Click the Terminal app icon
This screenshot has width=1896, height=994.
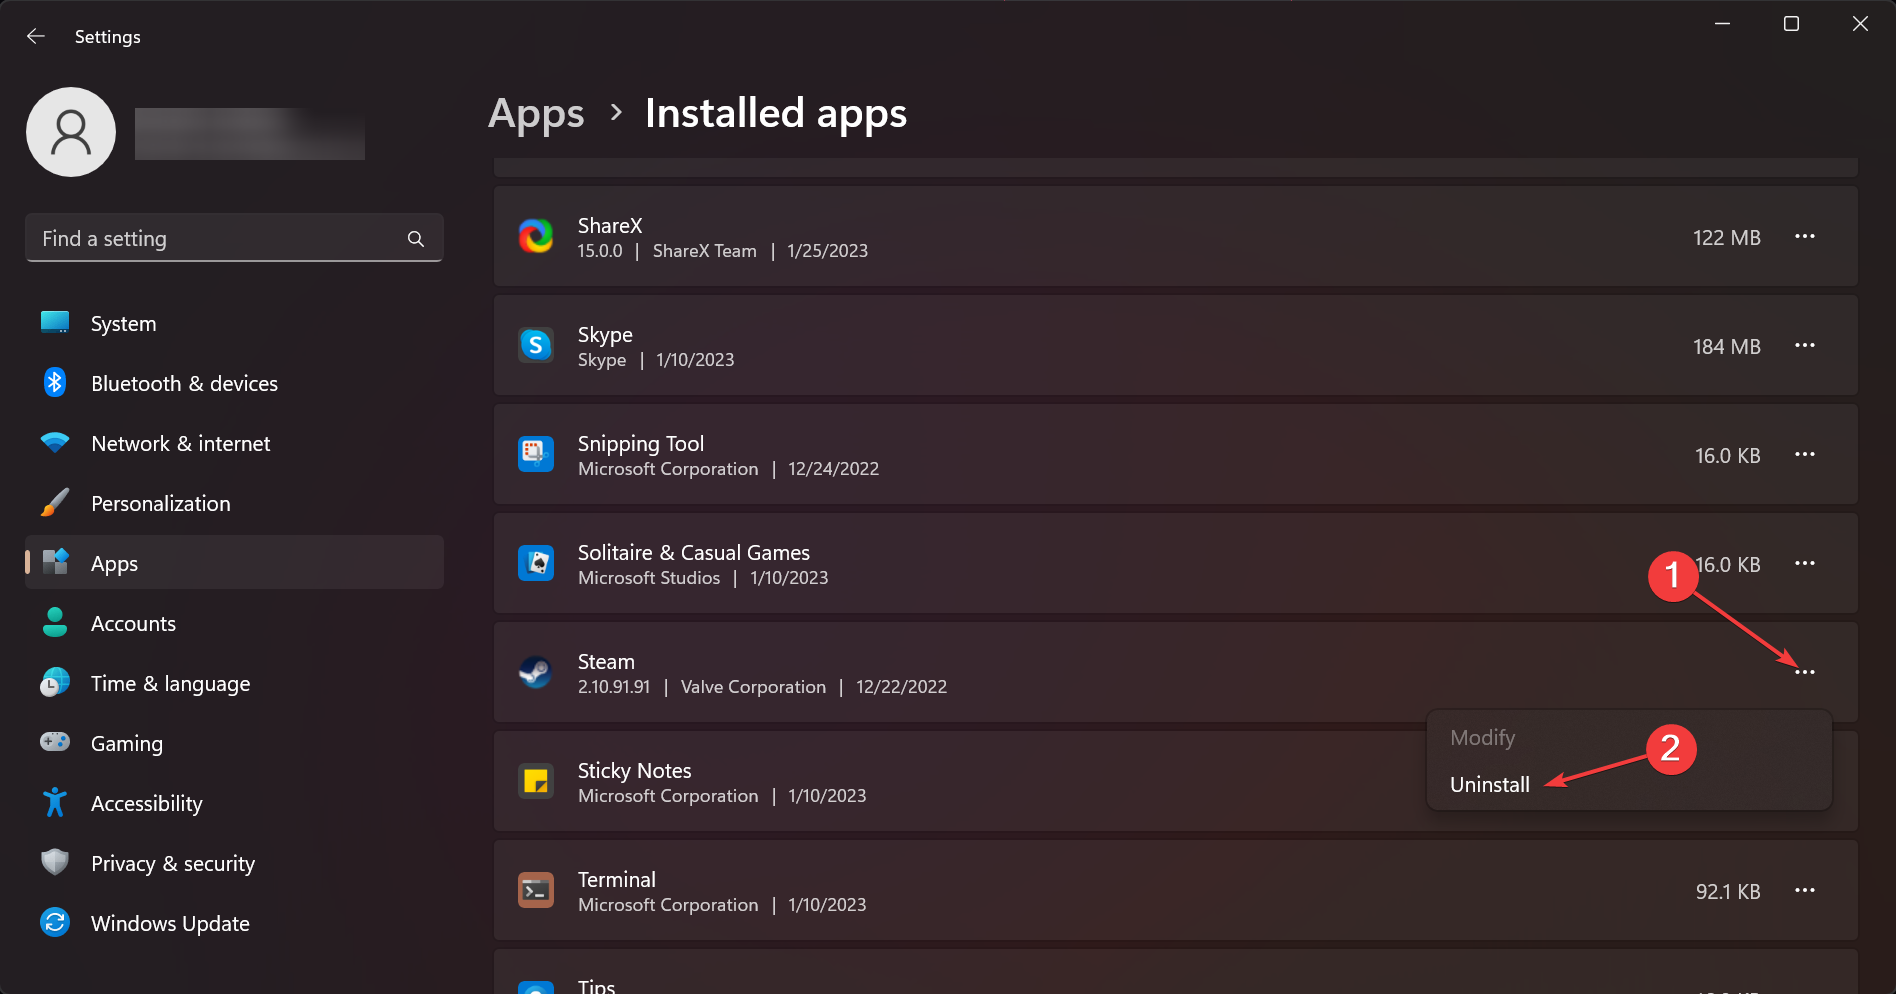point(536,891)
